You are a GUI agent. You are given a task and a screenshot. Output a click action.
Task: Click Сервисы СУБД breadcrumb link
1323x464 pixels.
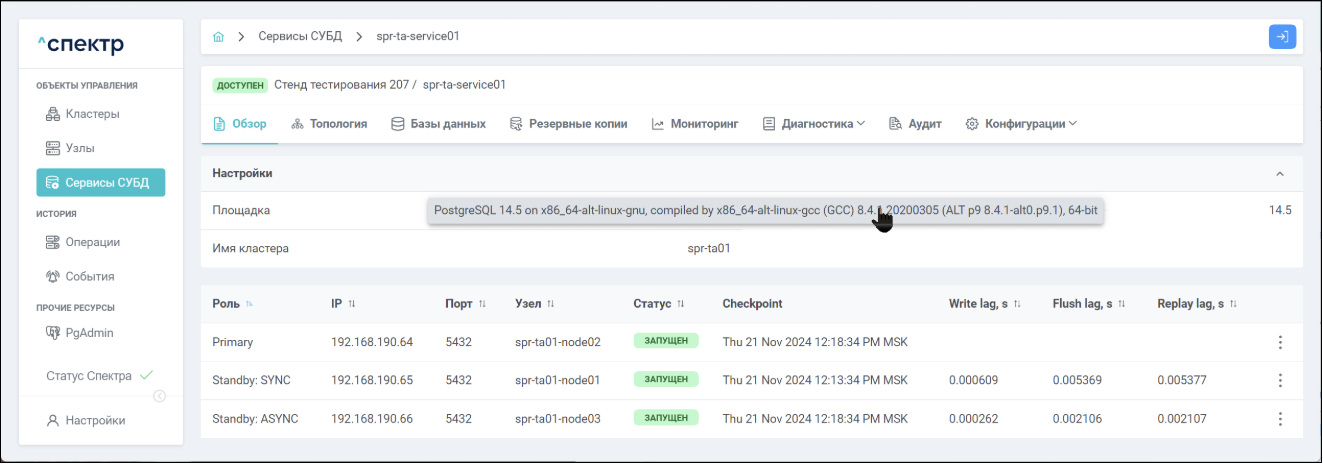pyautogui.click(x=300, y=37)
